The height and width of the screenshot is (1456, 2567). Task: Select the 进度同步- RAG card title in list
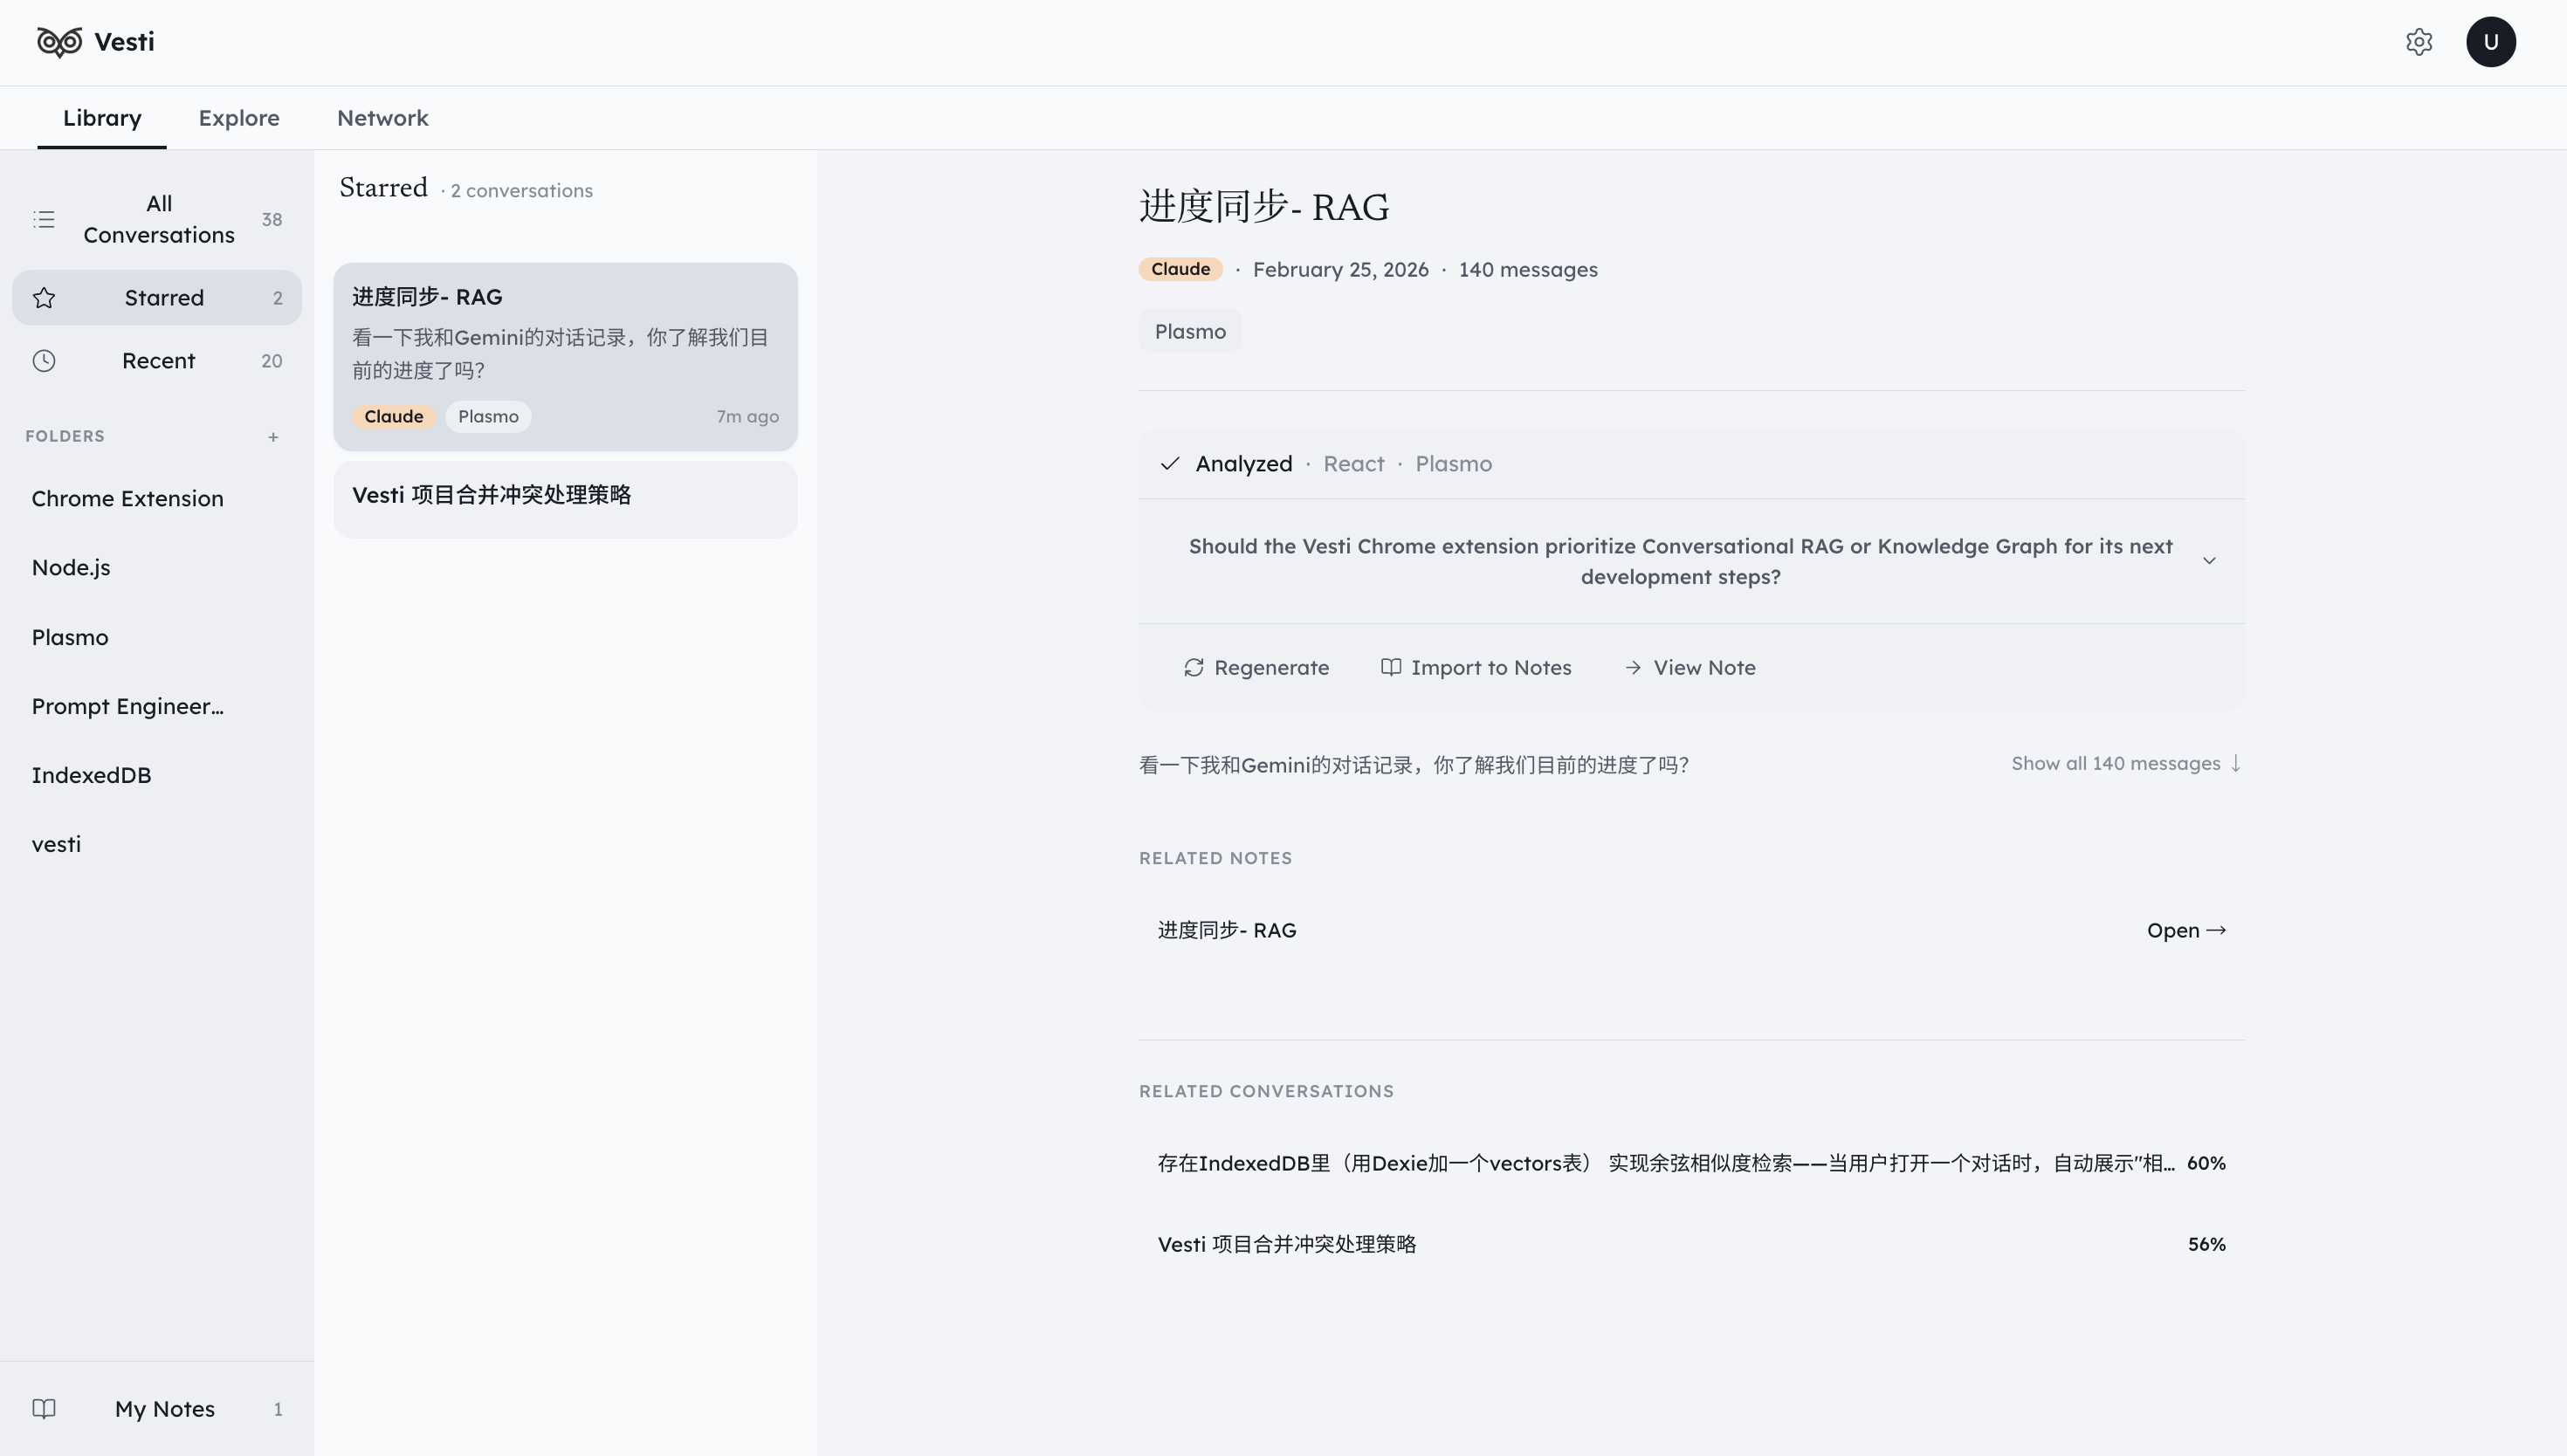click(x=427, y=297)
